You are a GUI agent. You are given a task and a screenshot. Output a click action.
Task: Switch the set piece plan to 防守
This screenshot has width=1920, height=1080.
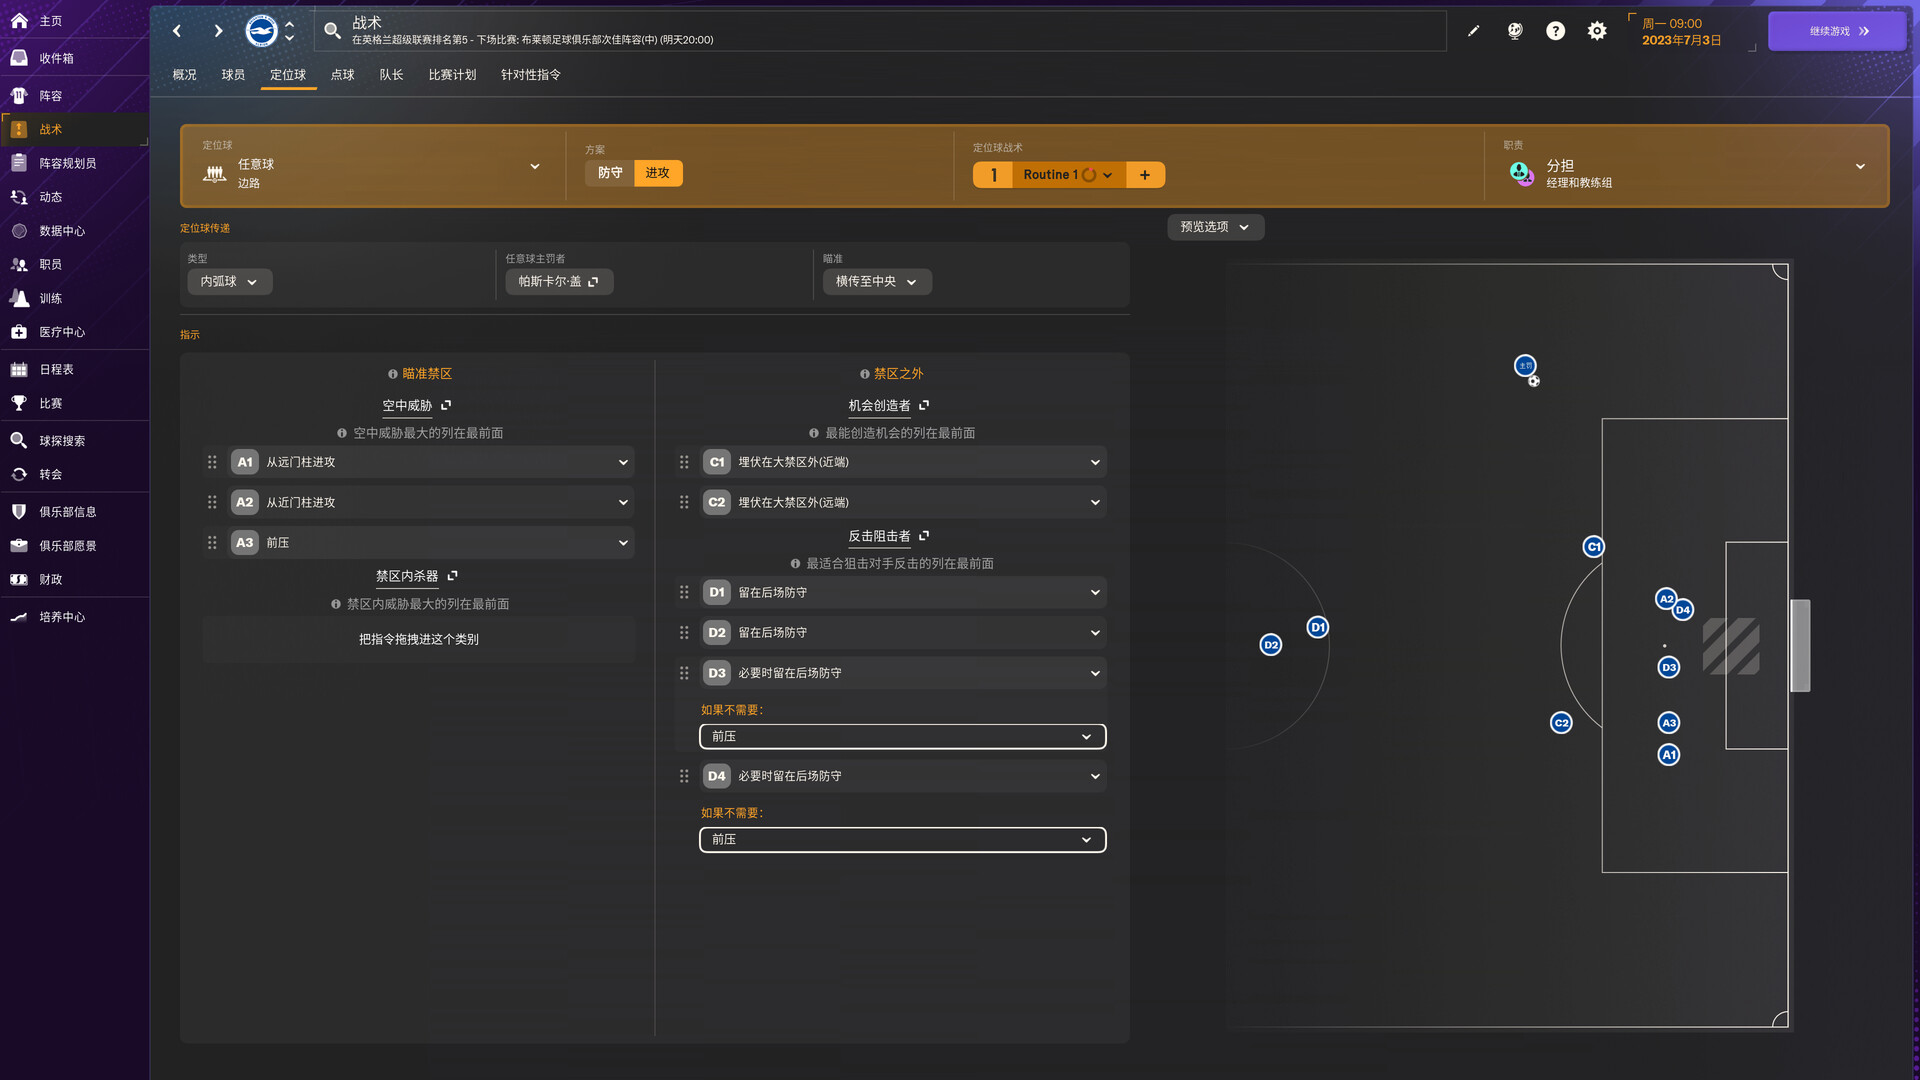[x=609, y=172]
